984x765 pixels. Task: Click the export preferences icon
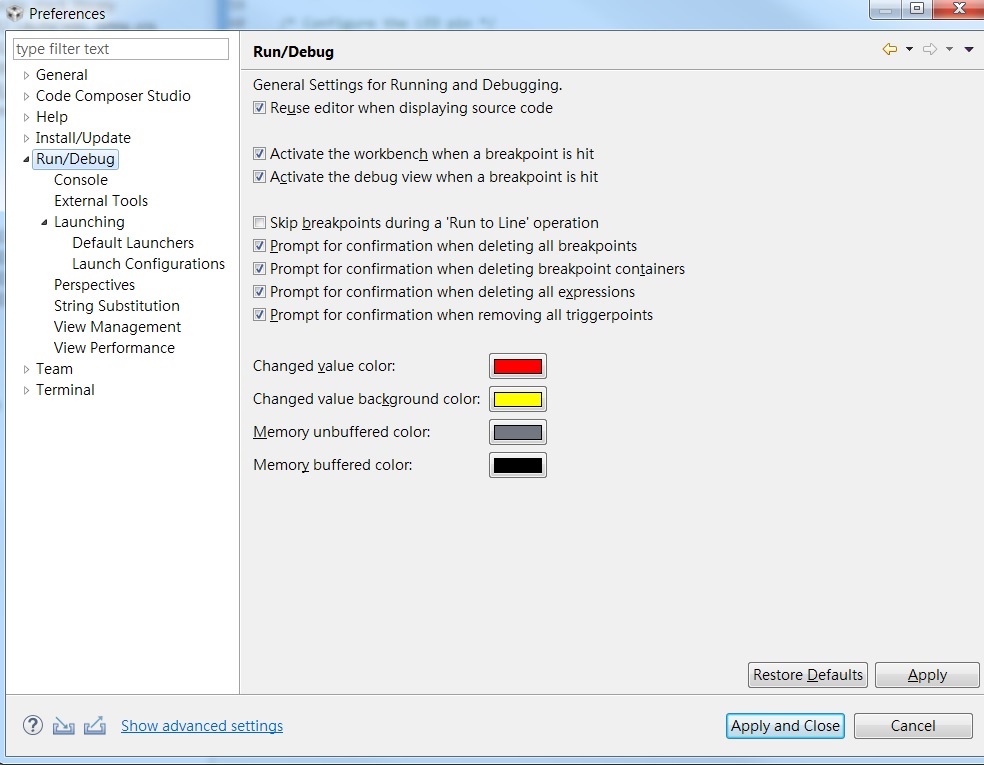click(x=95, y=725)
